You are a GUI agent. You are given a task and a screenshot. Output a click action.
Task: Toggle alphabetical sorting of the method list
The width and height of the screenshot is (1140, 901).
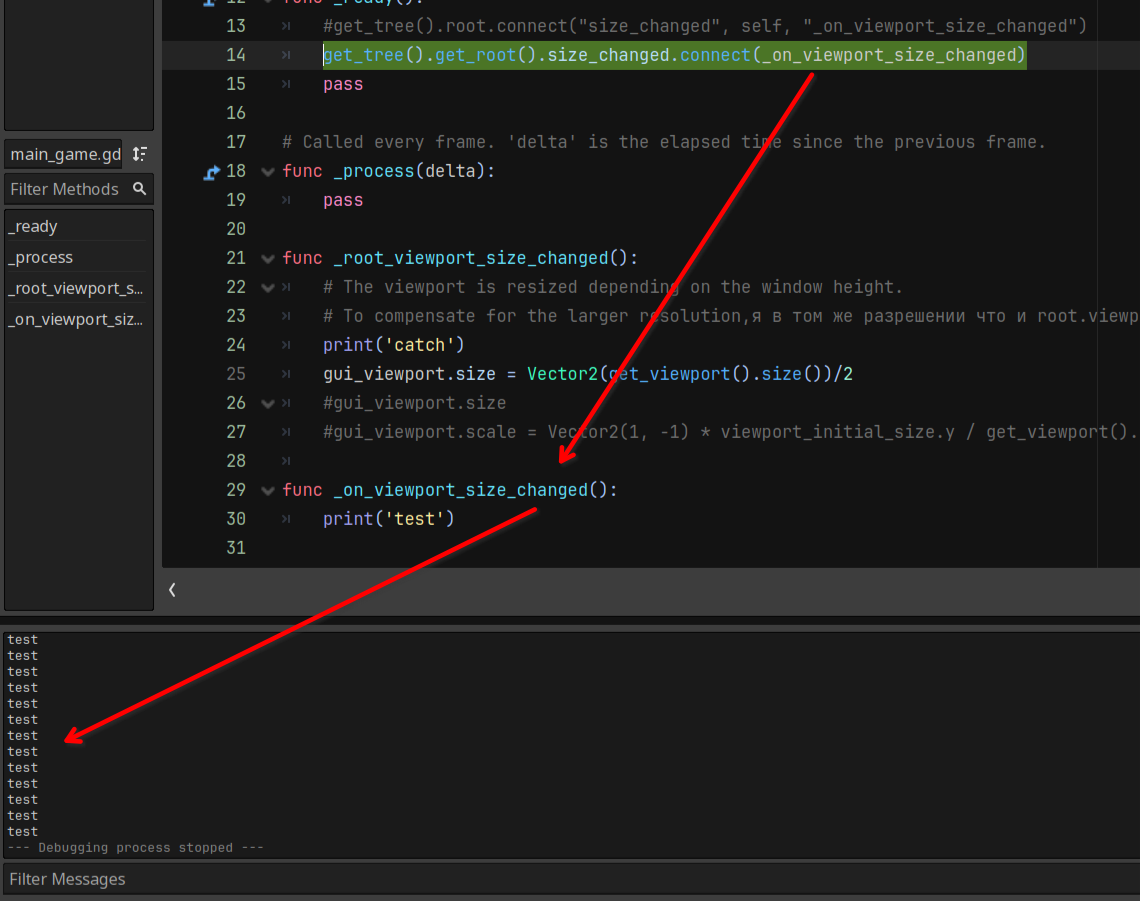(140, 154)
